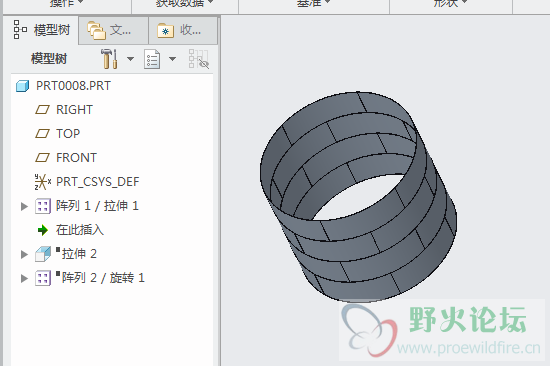Open dropdown arrow beside hammer settings icon
This screenshot has width=550, height=366.
(130, 59)
